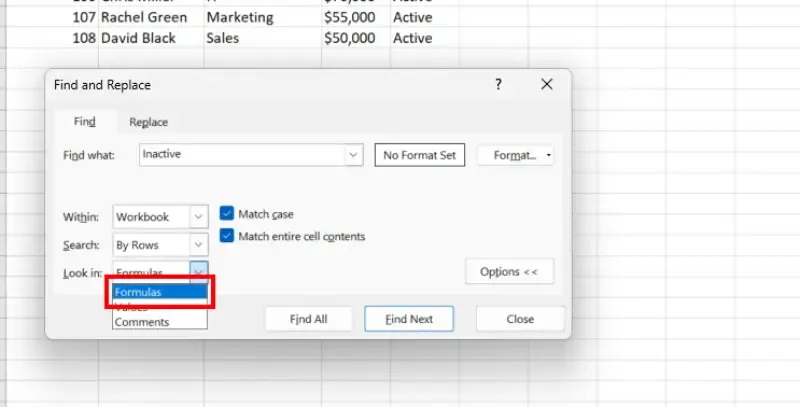The height and width of the screenshot is (407, 800).
Task: Toggle the Look in dropdown arrow
Action: point(199,271)
